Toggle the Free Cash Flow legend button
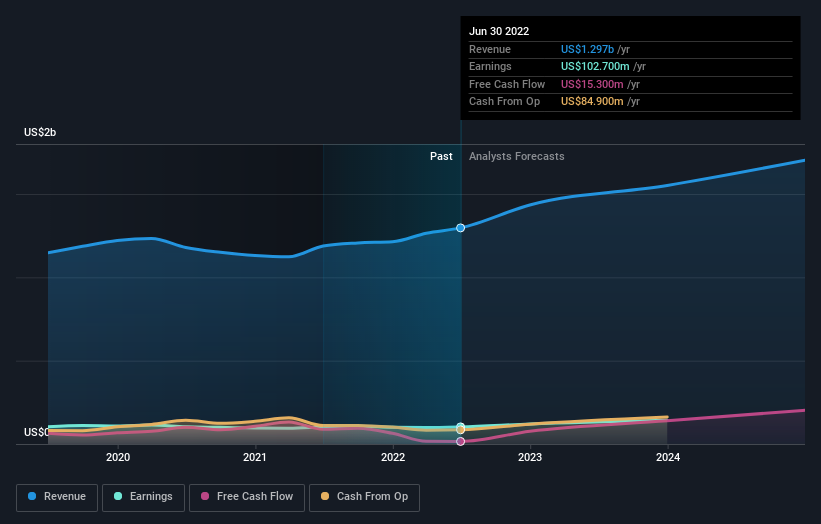The height and width of the screenshot is (524, 821). pos(247,497)
